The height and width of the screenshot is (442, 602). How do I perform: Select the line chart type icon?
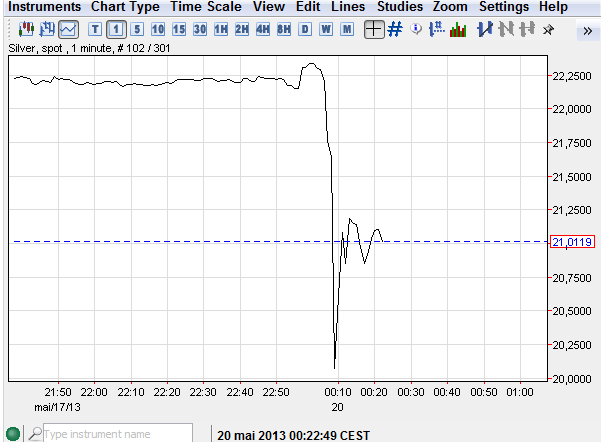(68, 29)
